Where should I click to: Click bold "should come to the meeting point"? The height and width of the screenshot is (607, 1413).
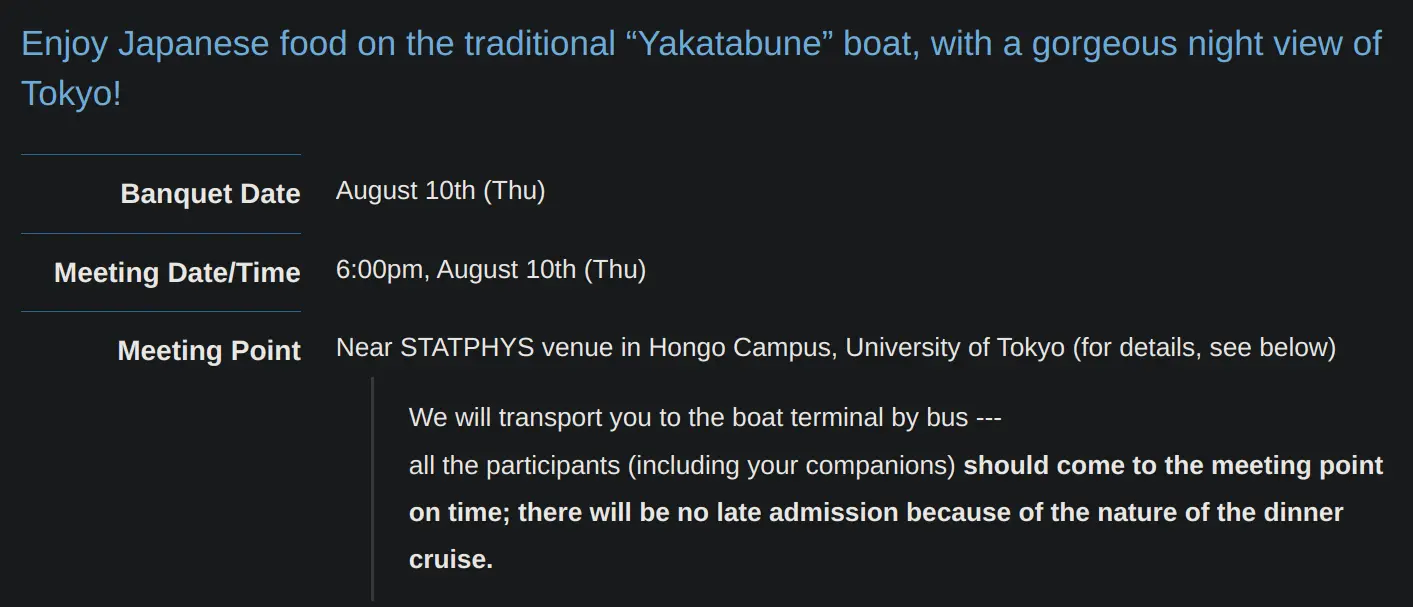(x=1172, y=466)
